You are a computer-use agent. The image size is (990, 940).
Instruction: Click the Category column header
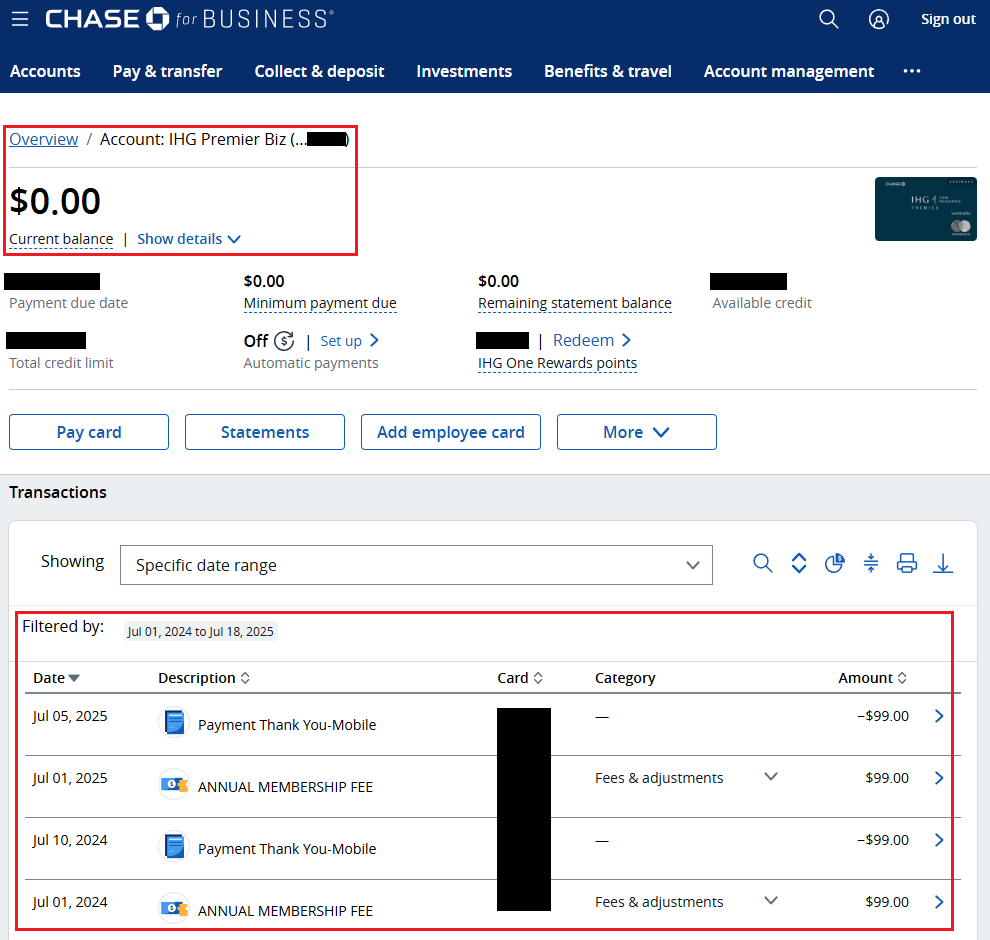[x=625, y=678]
